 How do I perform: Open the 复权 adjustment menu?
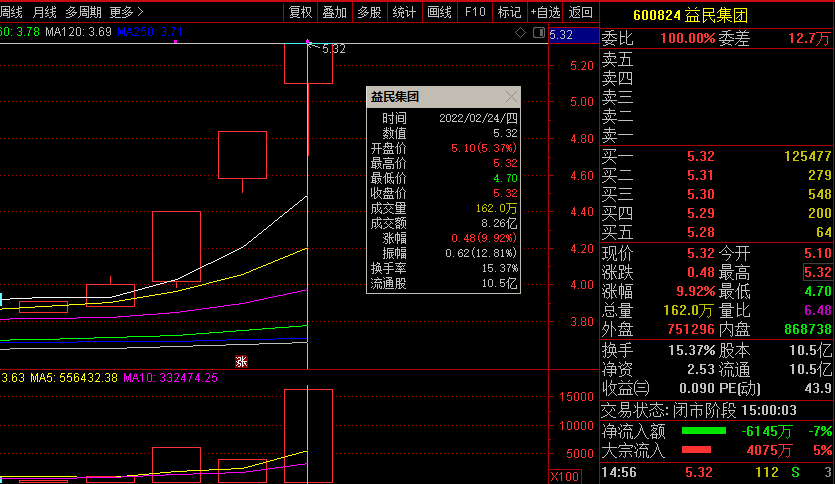point(300,12)
